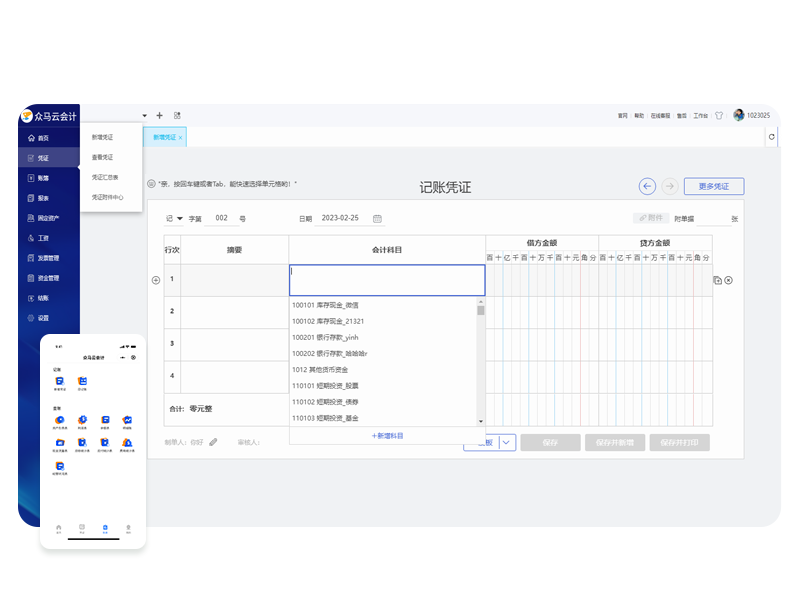Screen dimensions: 800x600
Task: Select 100201 银行存款_yinh option
Action: point(383,337)
